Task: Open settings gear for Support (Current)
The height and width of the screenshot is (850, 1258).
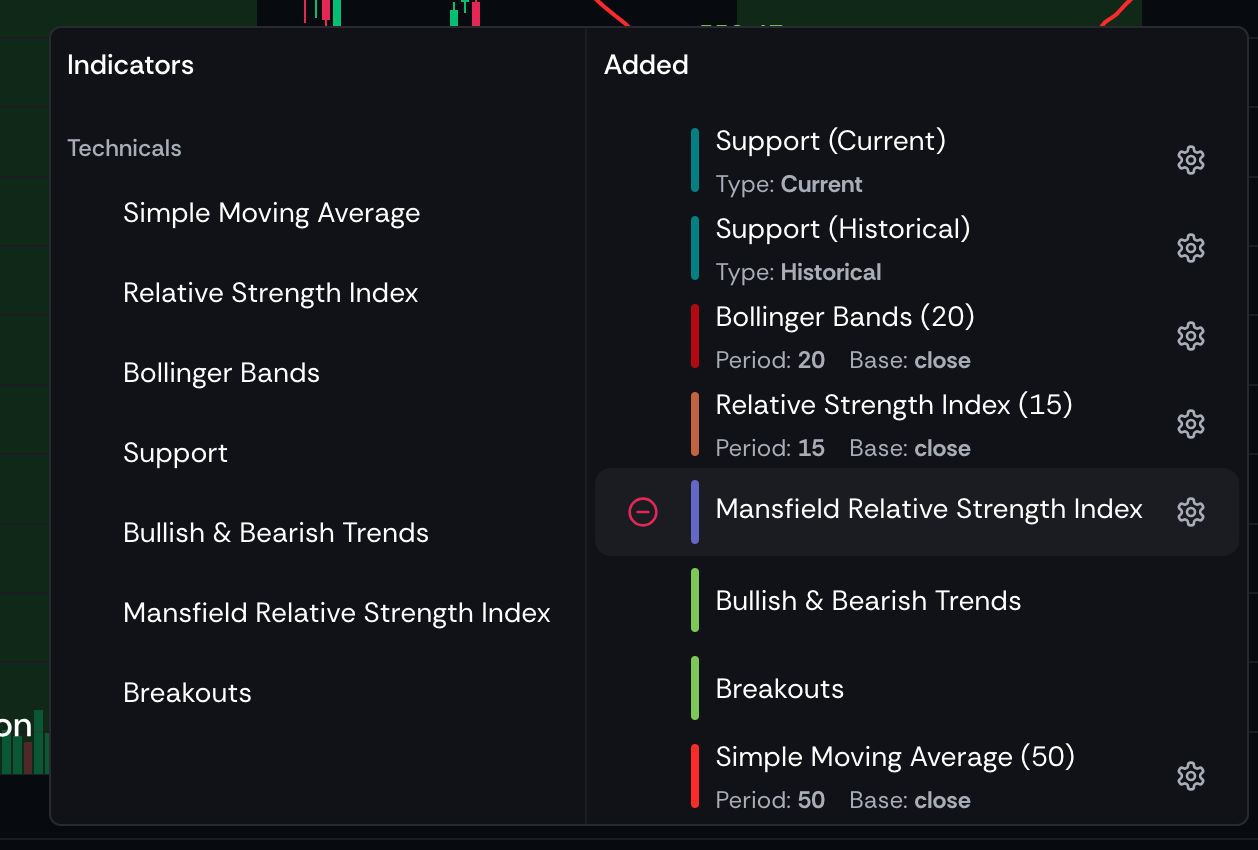Action: click(x=1190, y=160)
